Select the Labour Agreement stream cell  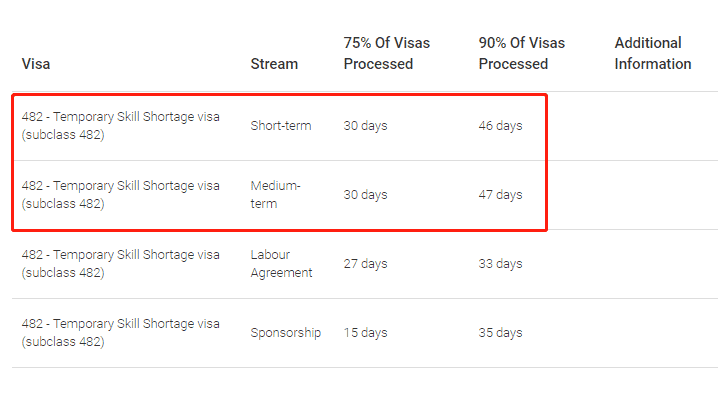pos(281,263)
